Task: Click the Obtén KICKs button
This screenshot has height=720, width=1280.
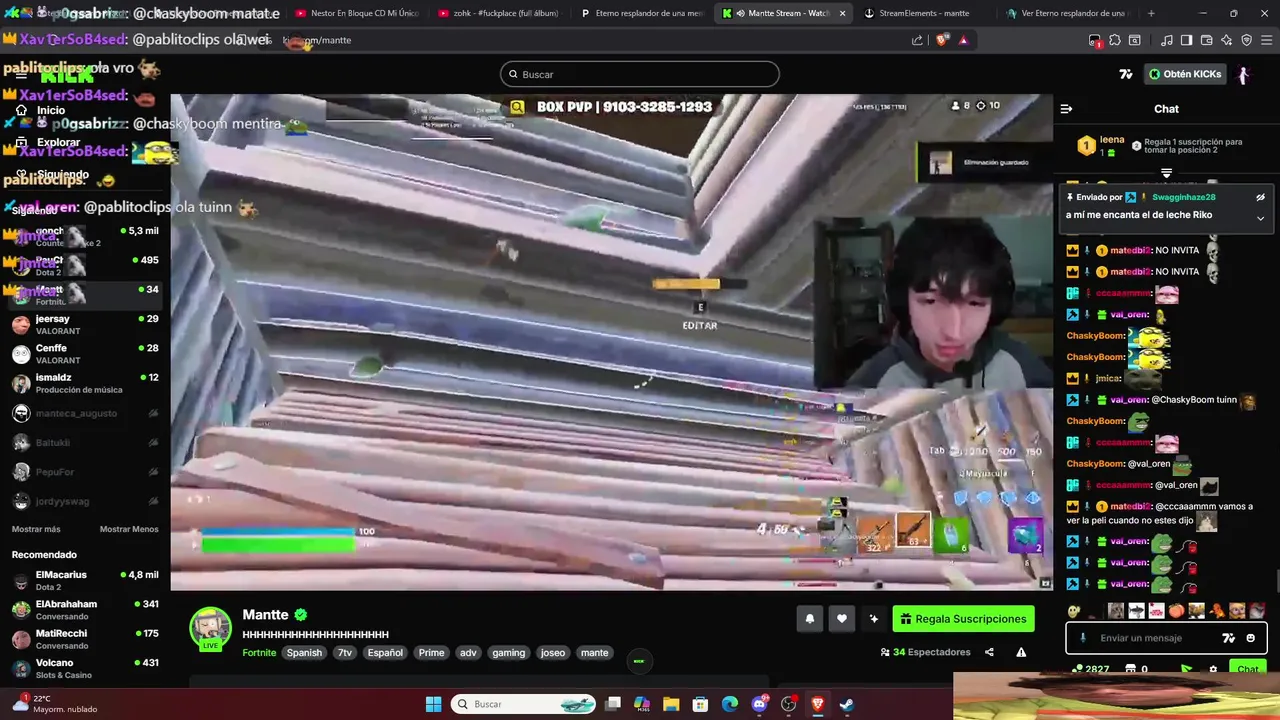Action: 1185,74
